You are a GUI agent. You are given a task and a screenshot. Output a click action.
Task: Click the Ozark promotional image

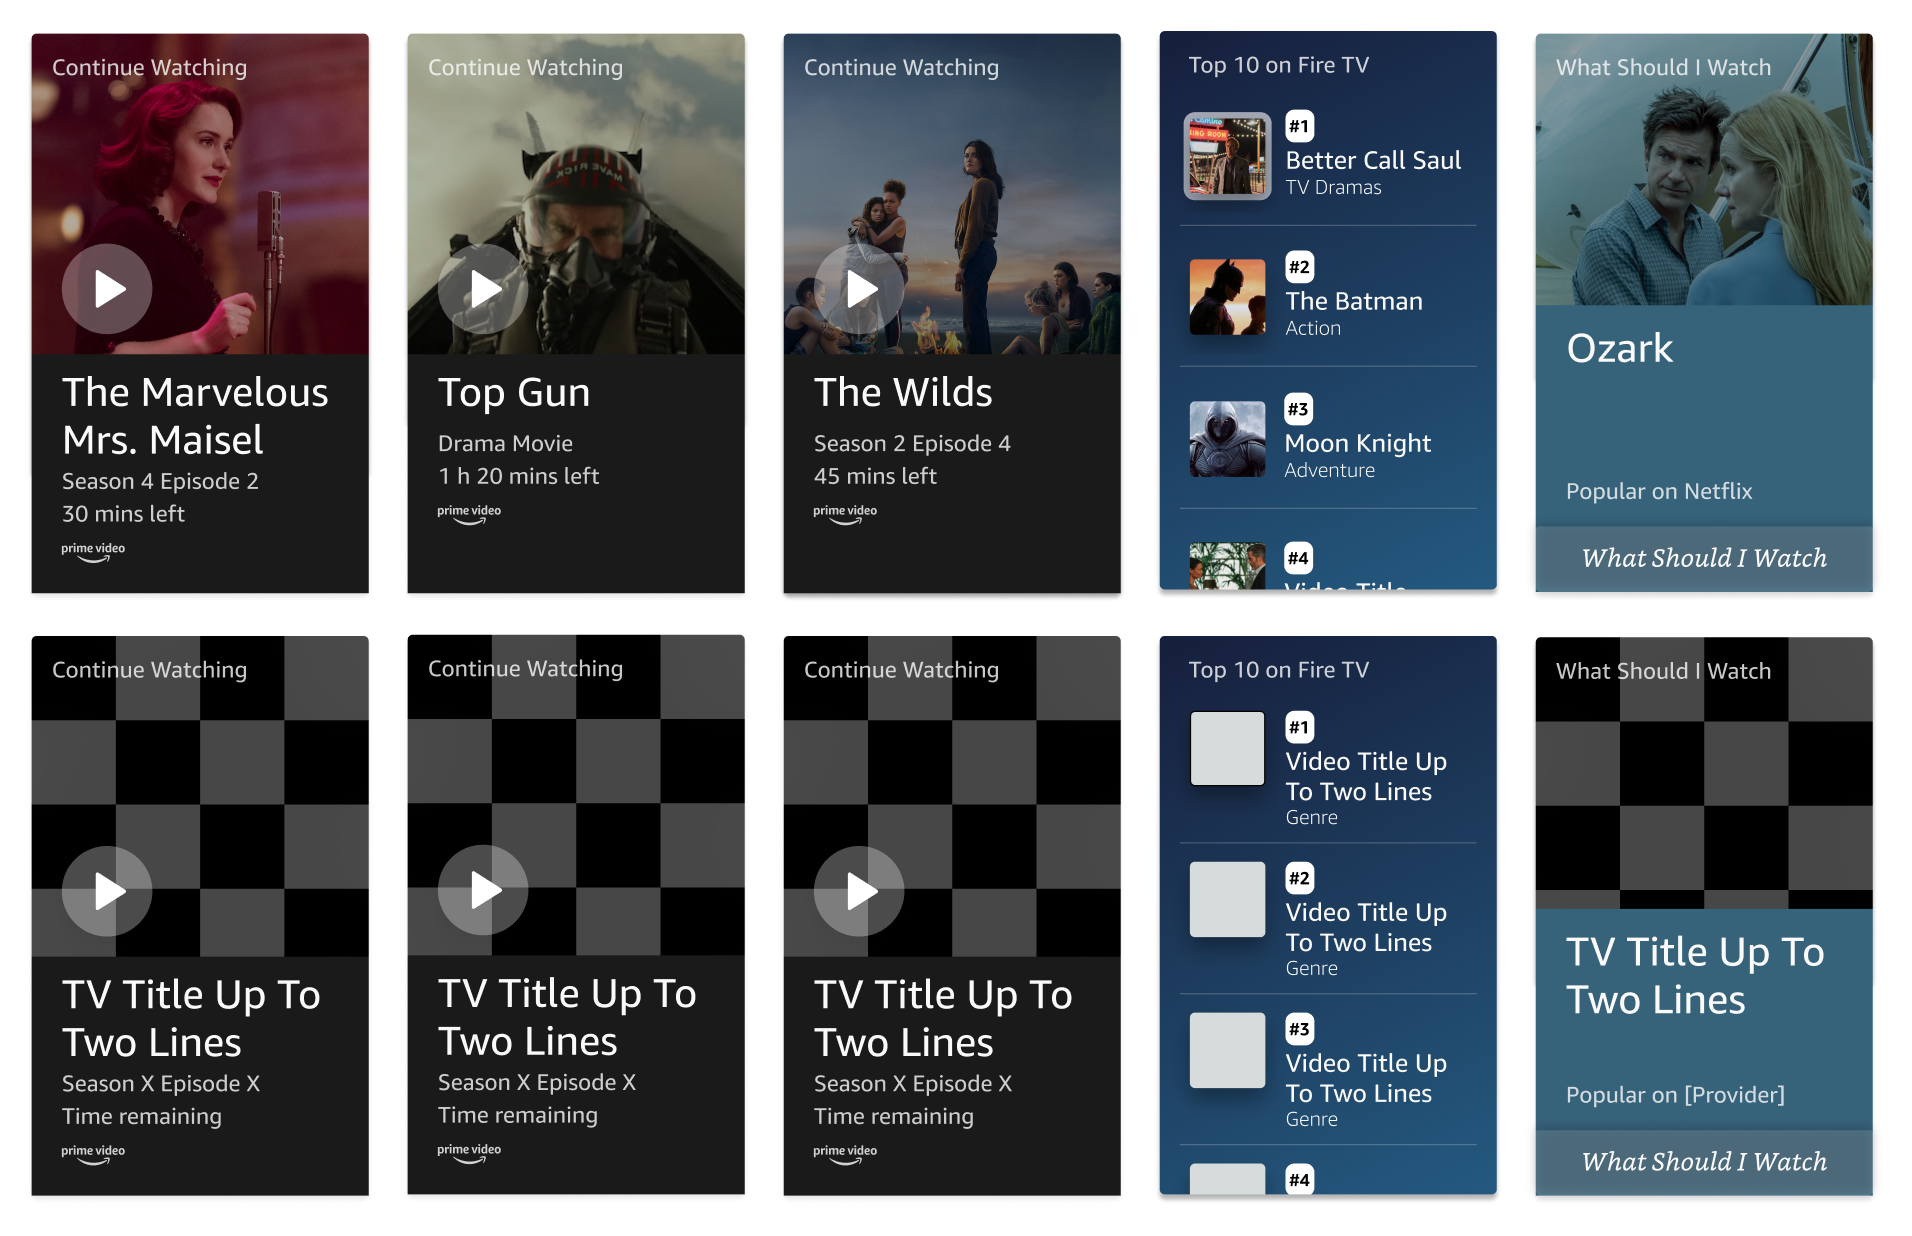click(x=1704, y=170)
